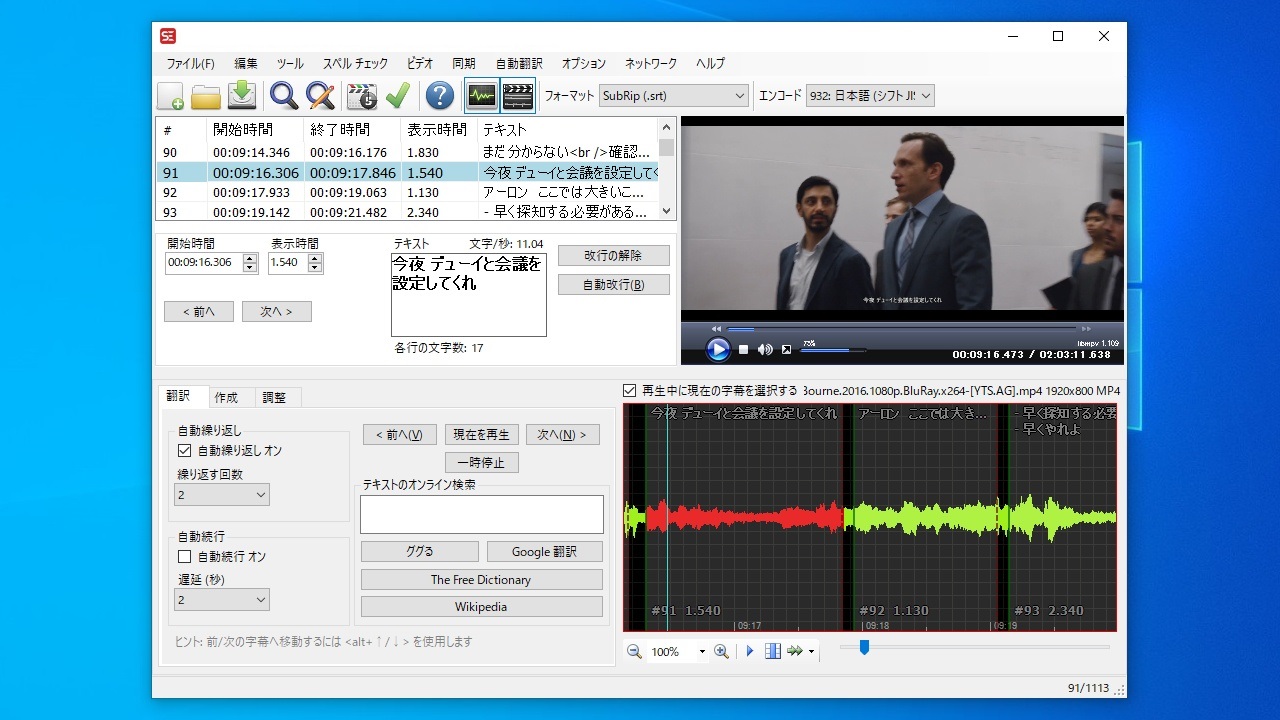Open the オプション menu

(584, 63)
